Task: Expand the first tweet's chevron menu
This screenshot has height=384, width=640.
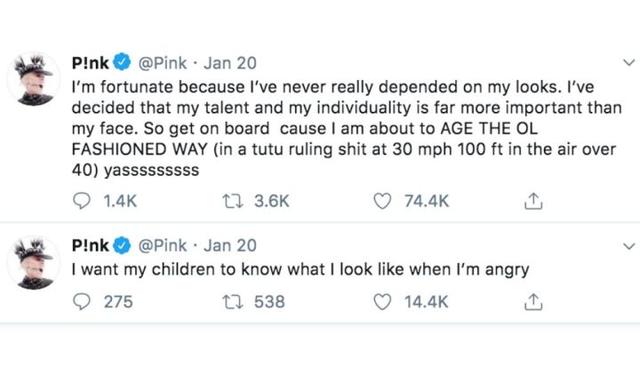Action: click(x=629, y=63)
